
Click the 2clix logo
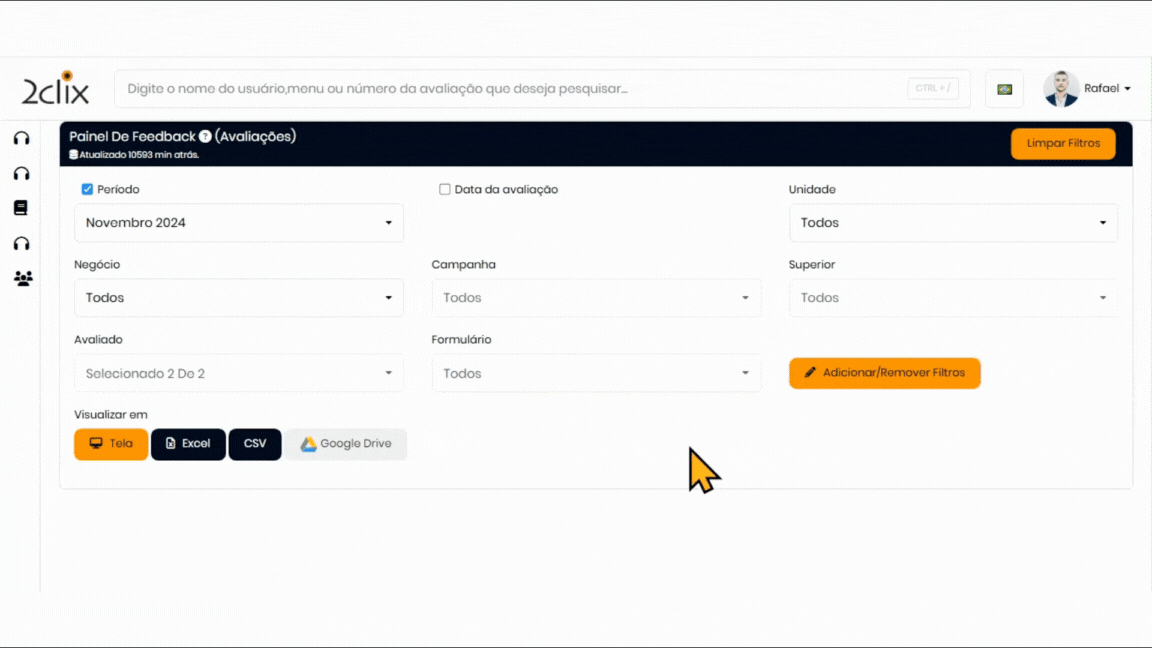pos(56,89)
